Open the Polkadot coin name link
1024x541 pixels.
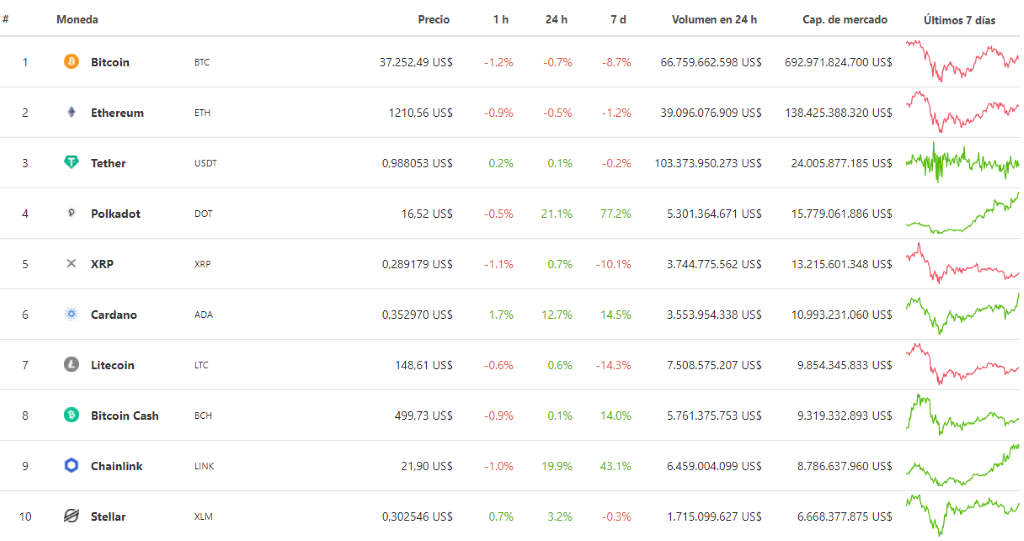tap(116, 214)
